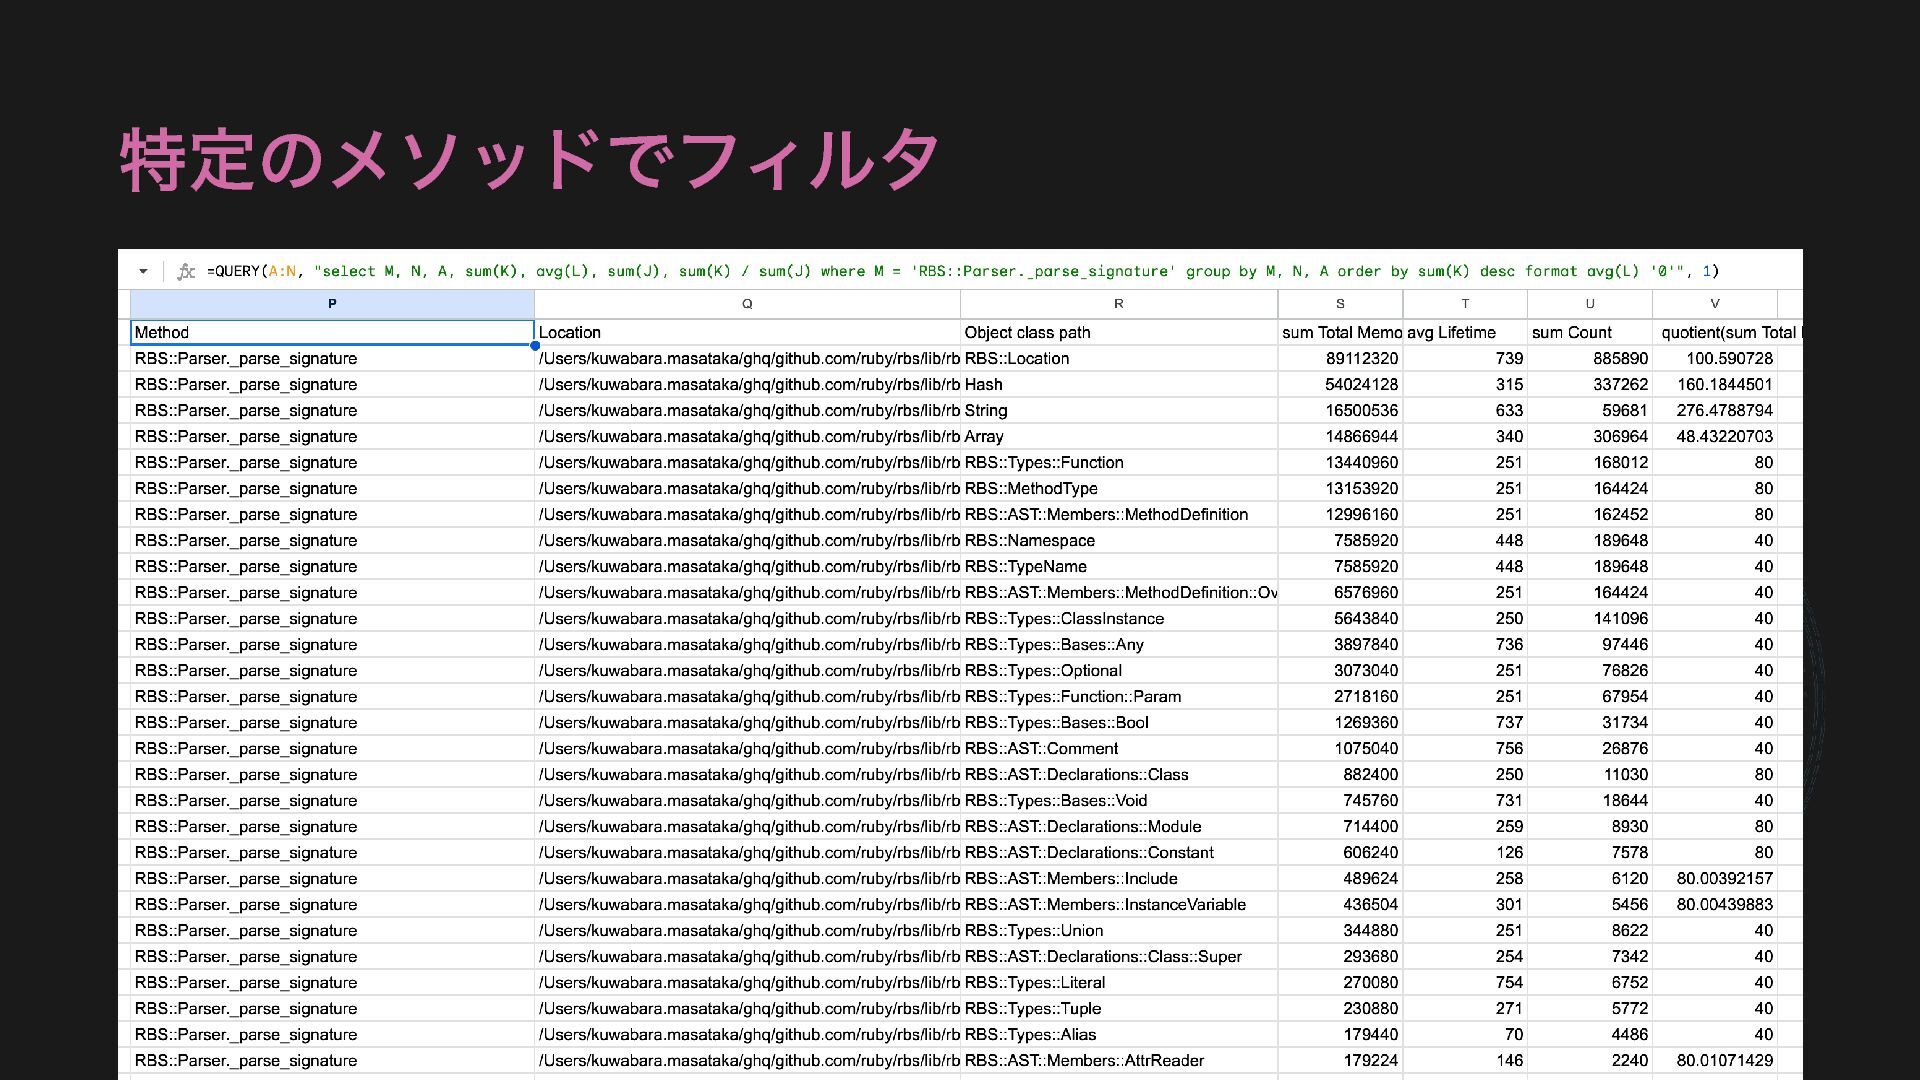Select the RBS::AST::Declarations::Constant cell
1920x1080 pixels.
[x=1118, y=853]
